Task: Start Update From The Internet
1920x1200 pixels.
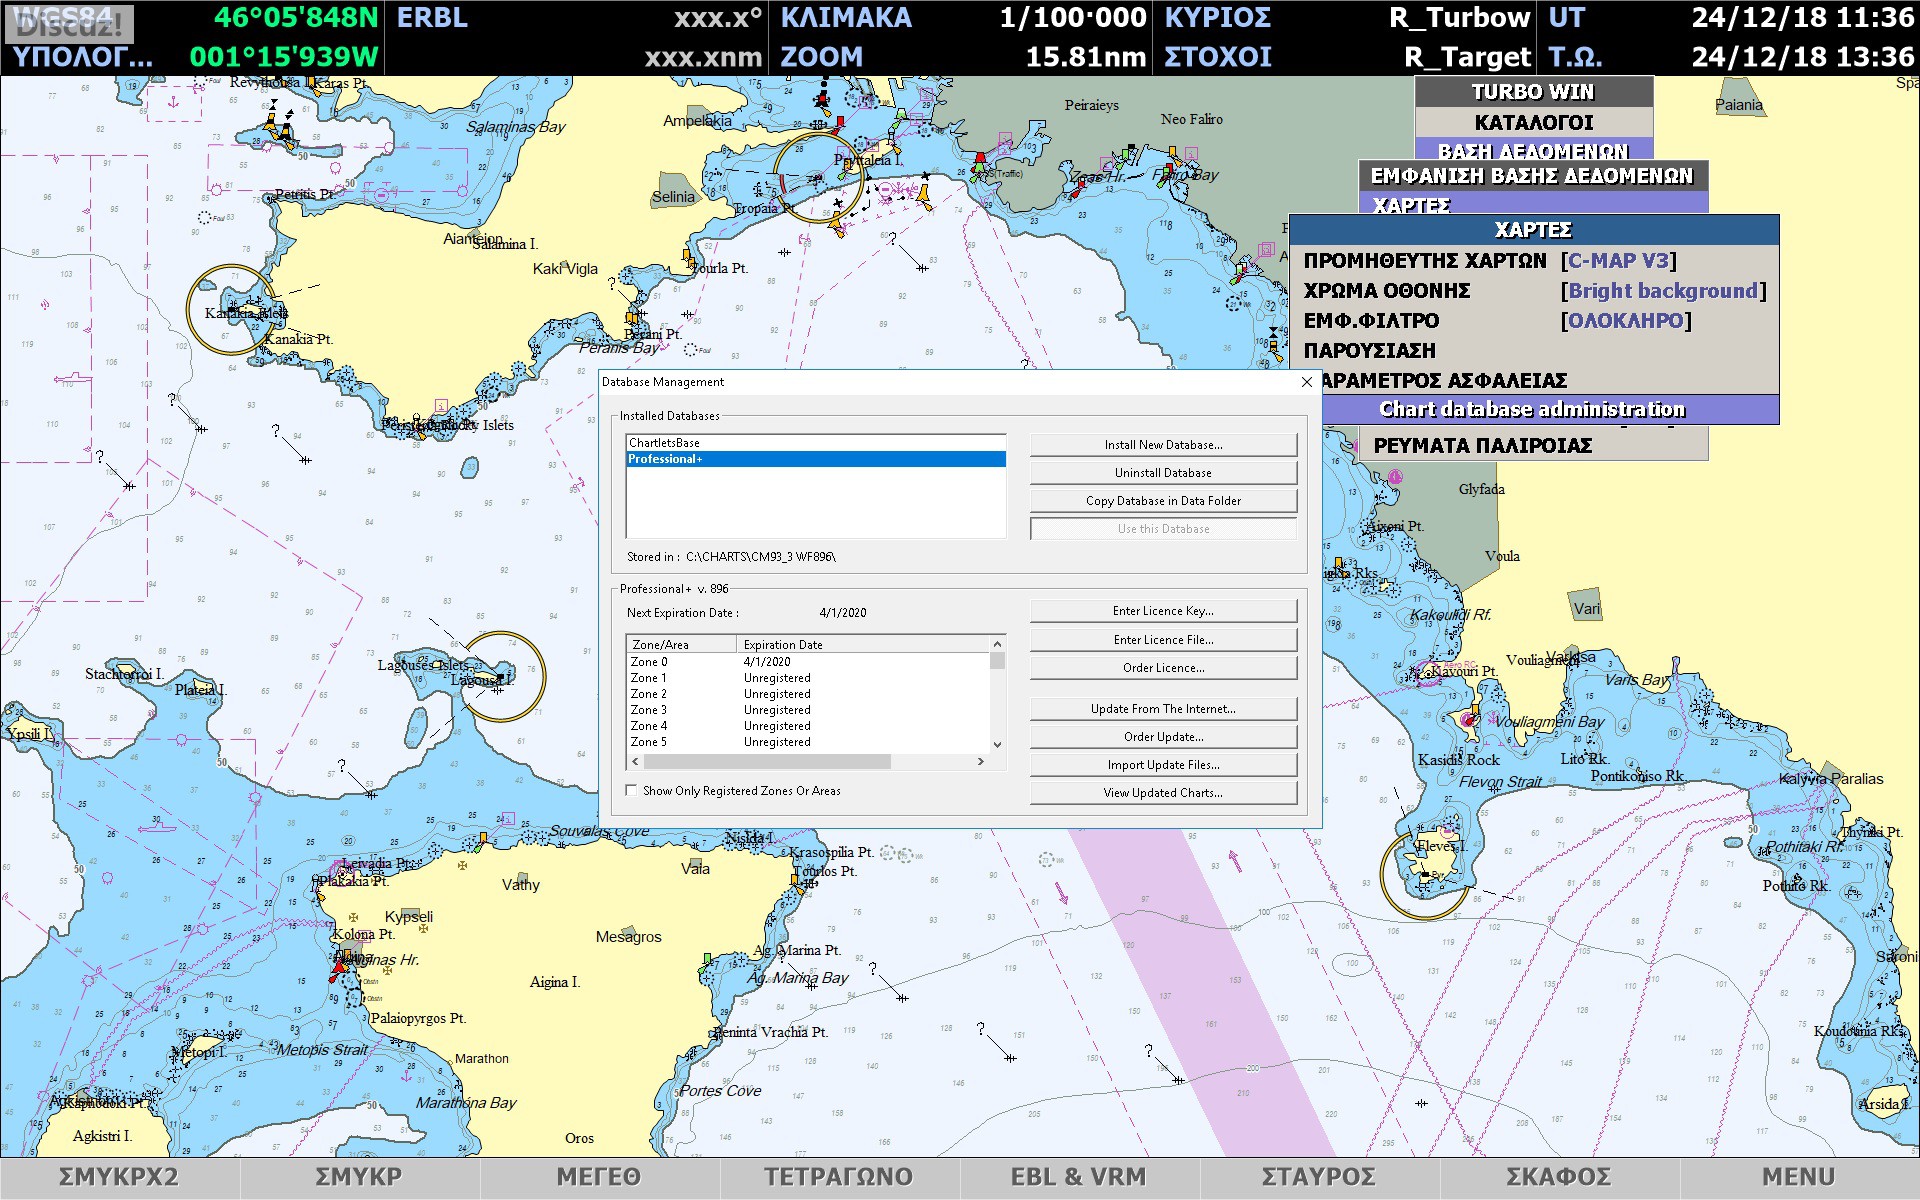Action: click(x=1163, y=709)
